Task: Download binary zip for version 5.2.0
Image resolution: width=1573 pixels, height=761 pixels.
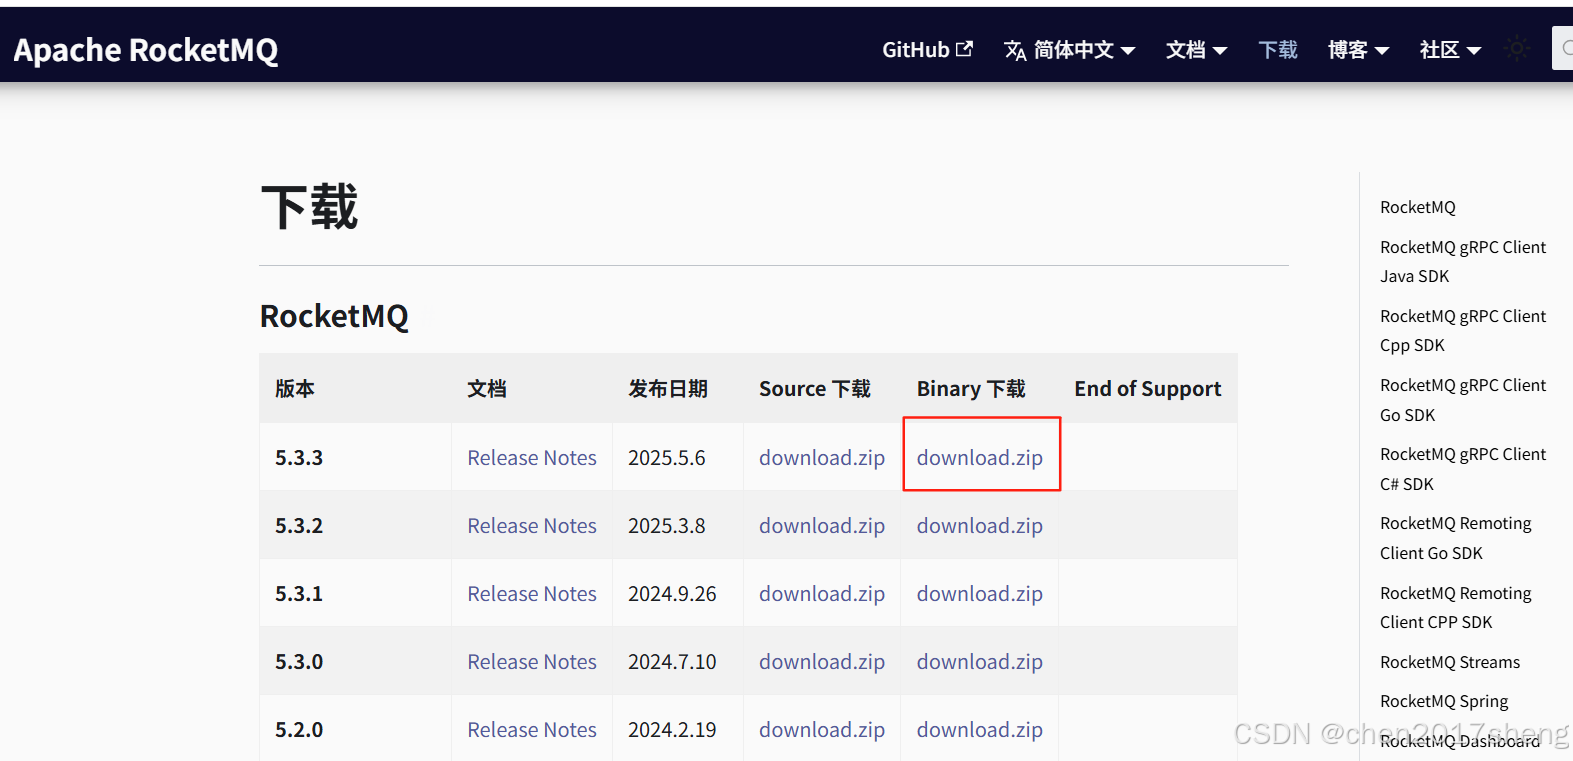Action: tap(980, 730)
